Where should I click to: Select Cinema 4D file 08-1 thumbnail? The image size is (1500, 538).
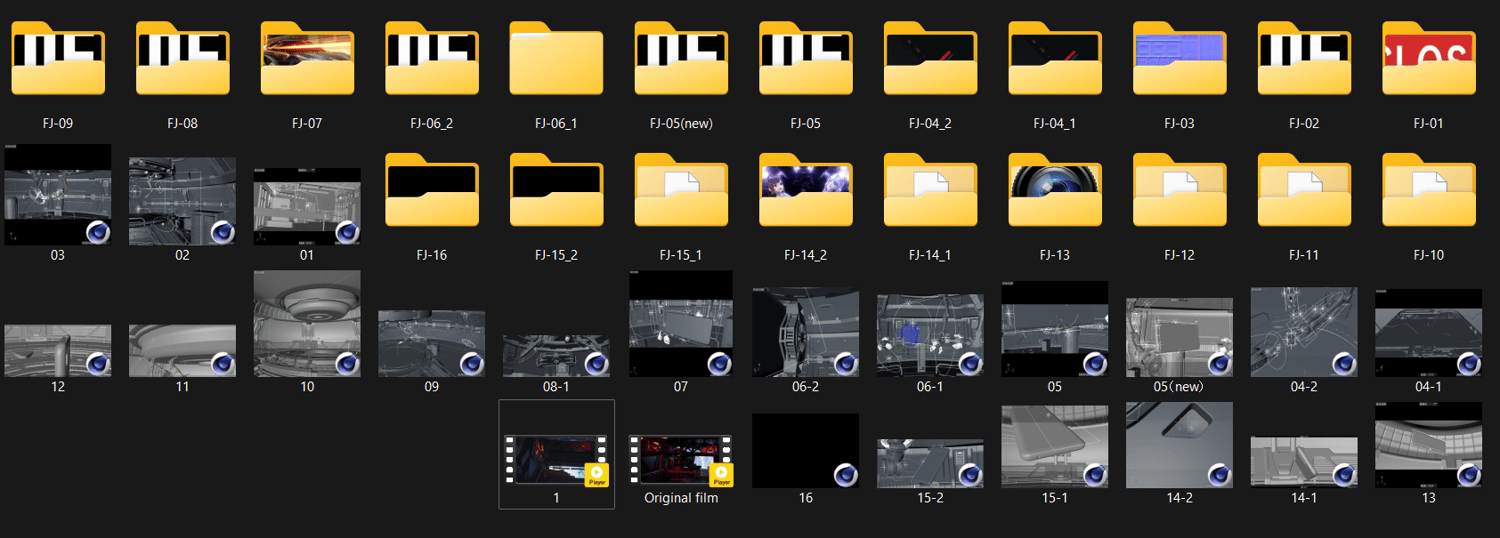pyautogui.click(x=556, y=356)
